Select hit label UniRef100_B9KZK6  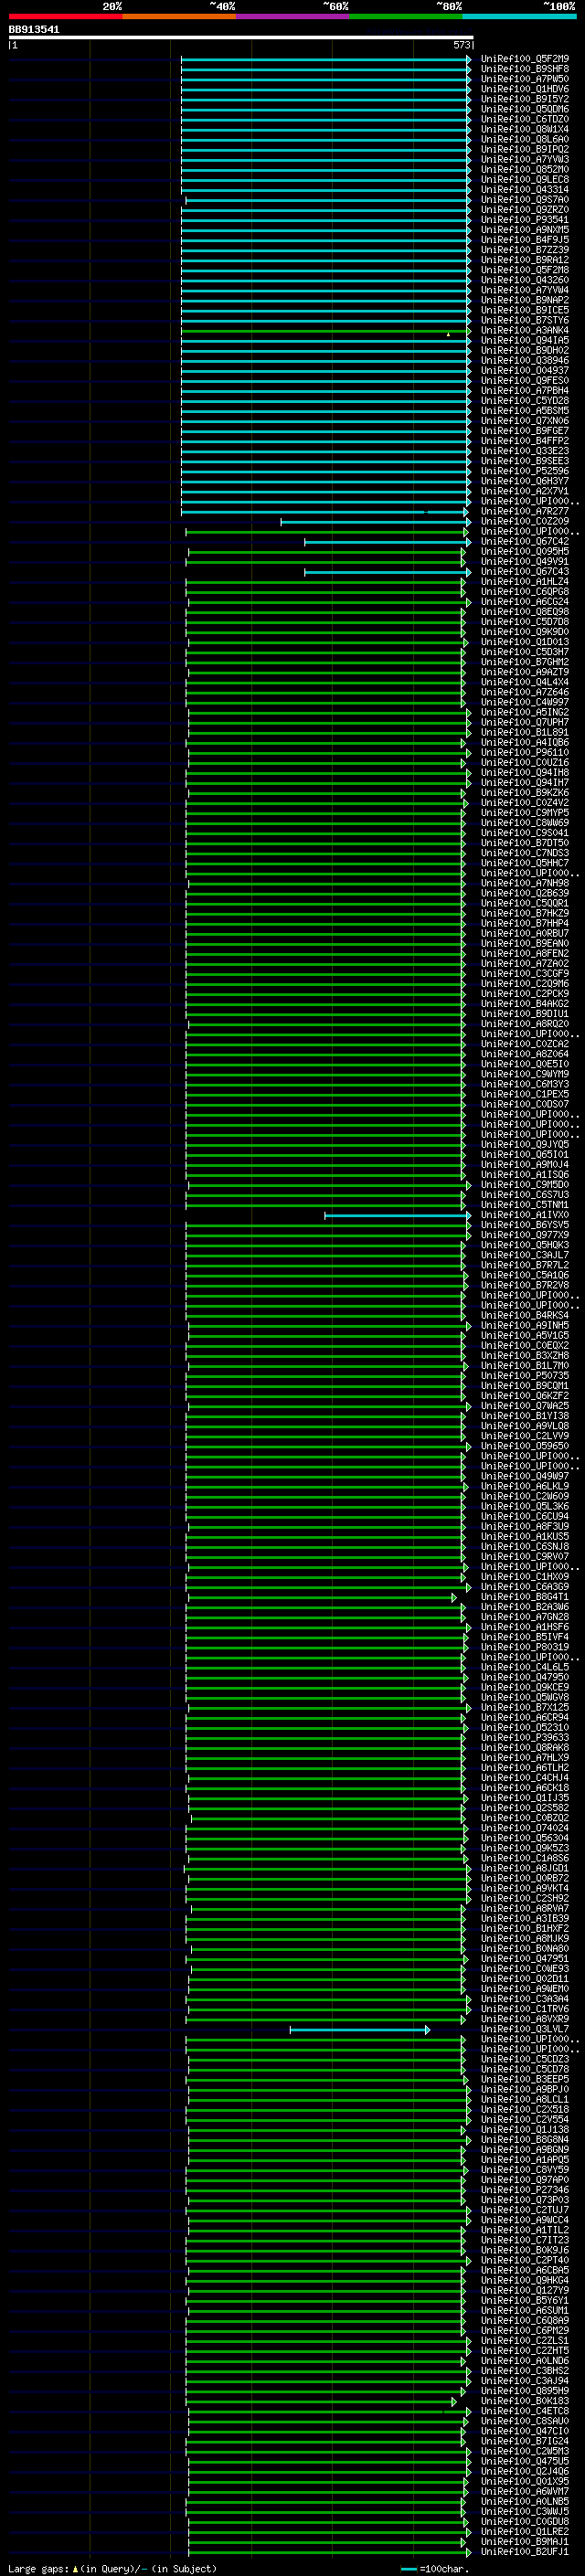tap(524, 793)
